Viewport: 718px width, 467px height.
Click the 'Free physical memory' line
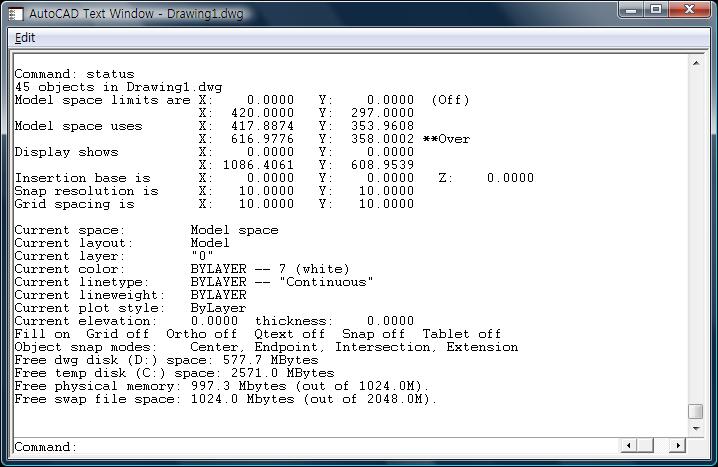pos(222,386)
